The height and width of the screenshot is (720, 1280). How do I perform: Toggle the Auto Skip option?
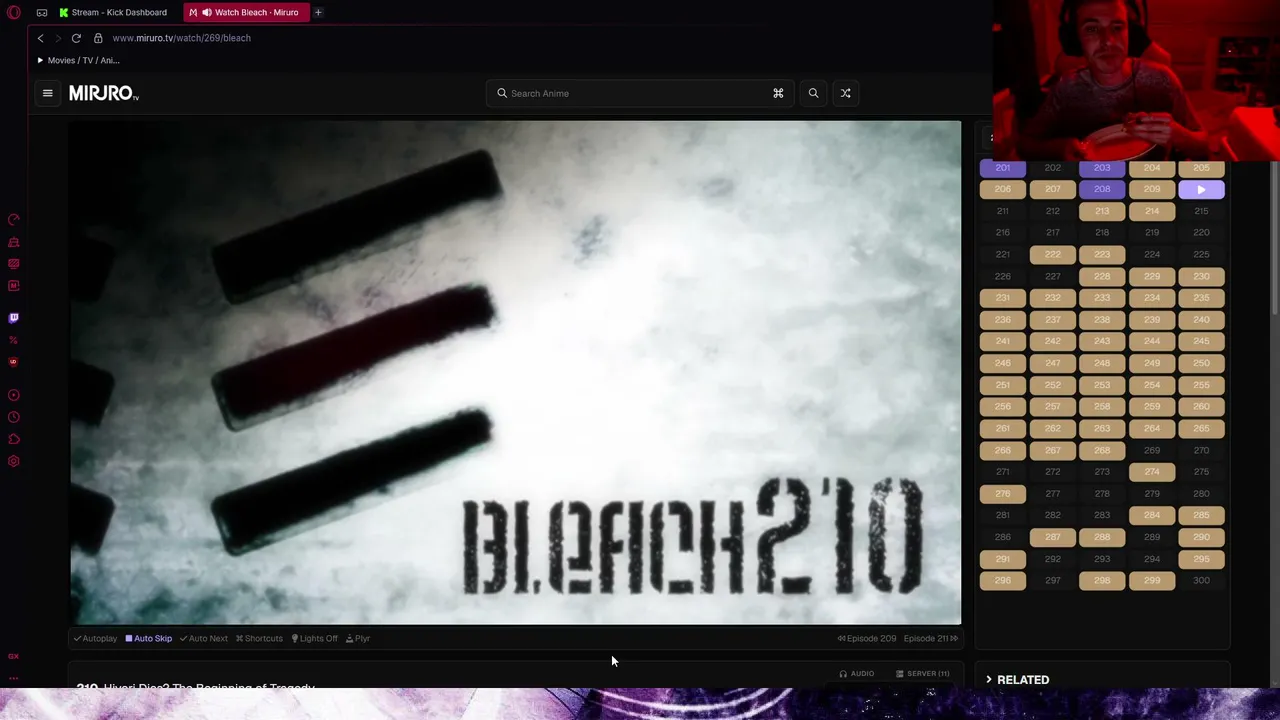(x=149, y=638)
